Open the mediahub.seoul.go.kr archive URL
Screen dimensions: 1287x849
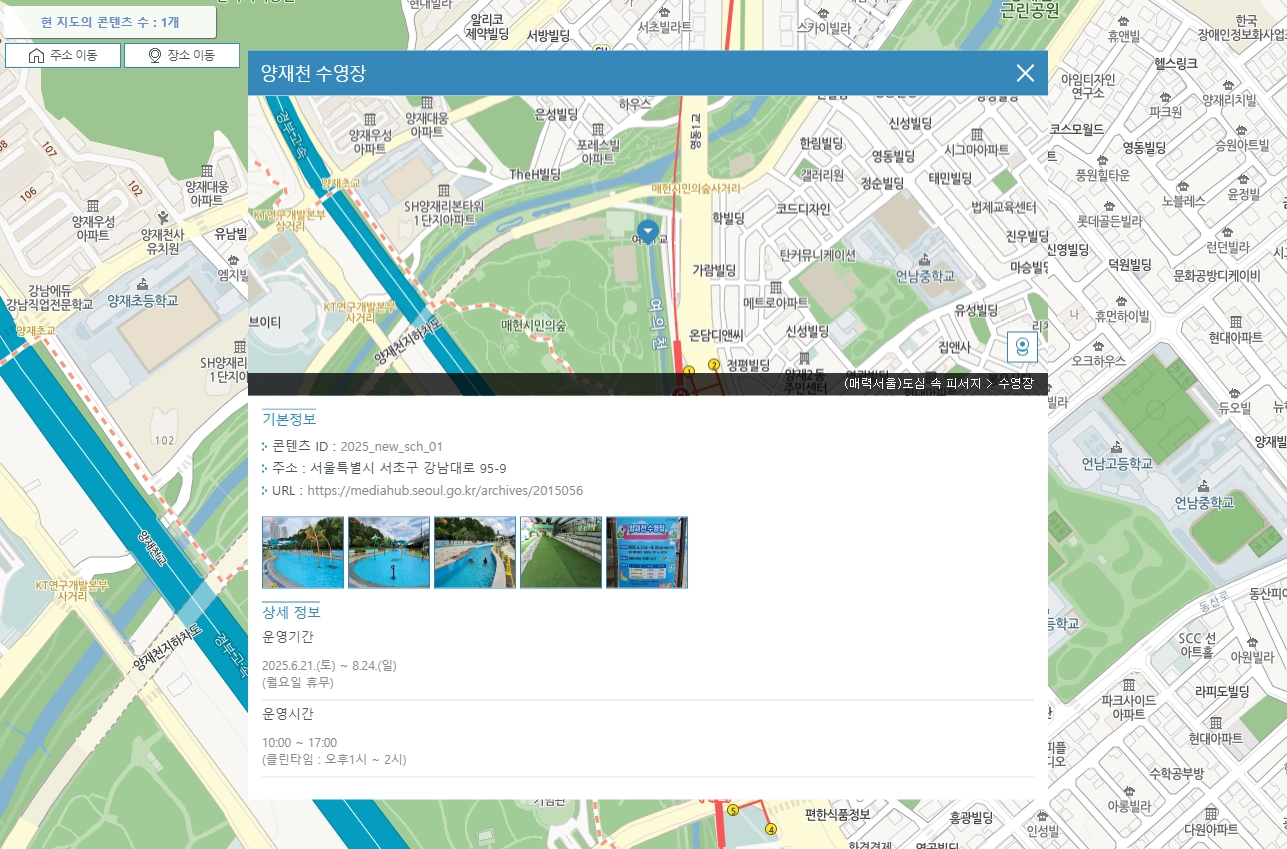445,491
